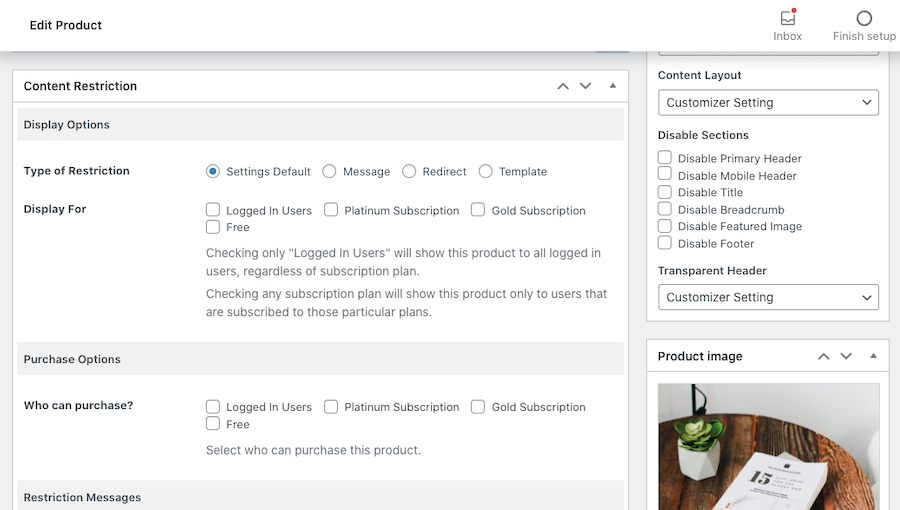Collapse the Product image panel
This screenshot has width=900, height=510.
coord(873,356)
